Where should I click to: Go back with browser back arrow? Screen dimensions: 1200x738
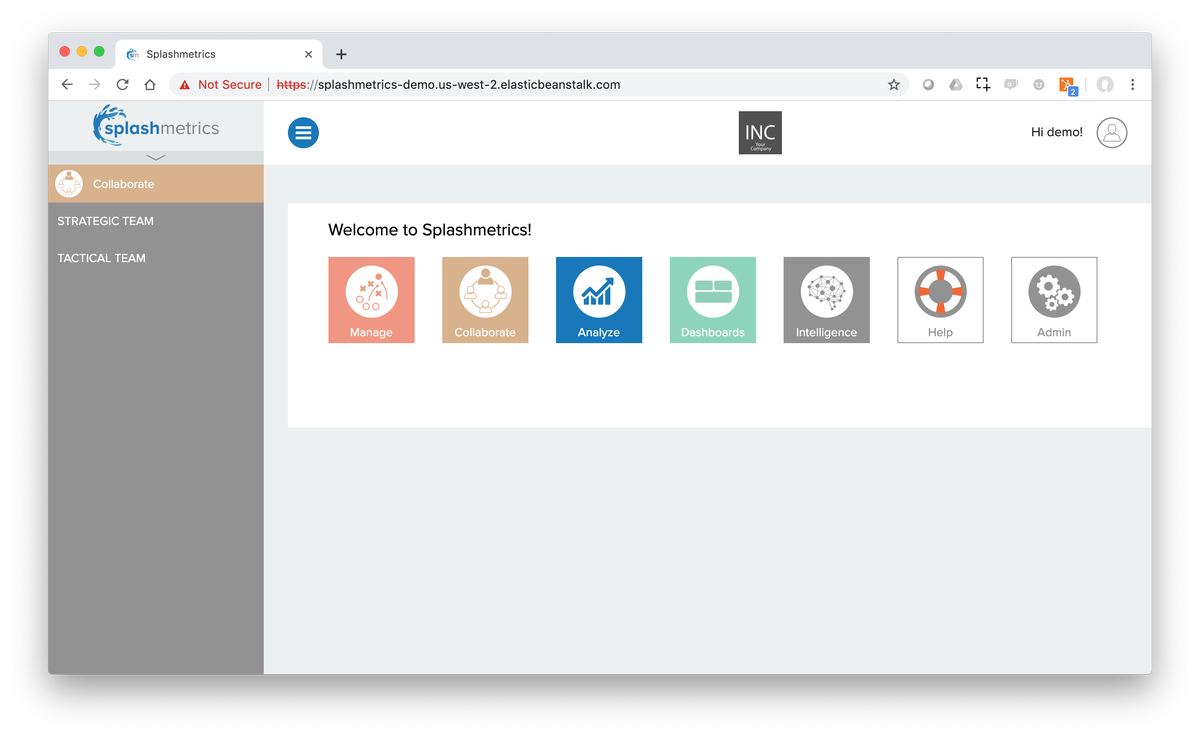pyautogui.click(x=67, y=85)
